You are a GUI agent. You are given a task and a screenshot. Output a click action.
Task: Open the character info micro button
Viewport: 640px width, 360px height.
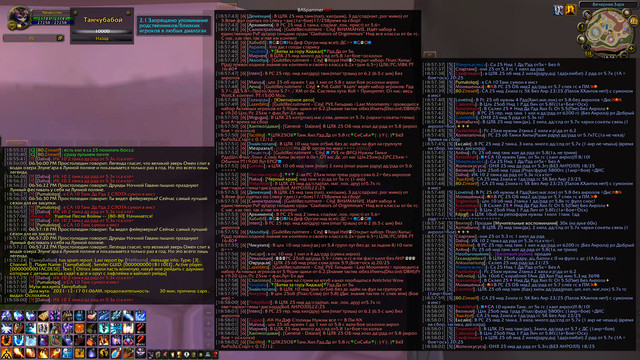[151, 355]
